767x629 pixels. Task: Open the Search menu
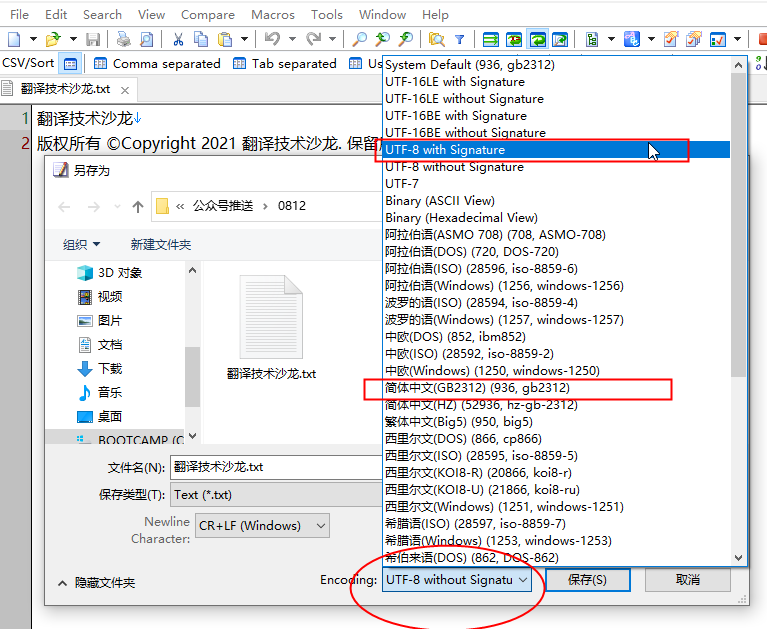click(102, 15)
